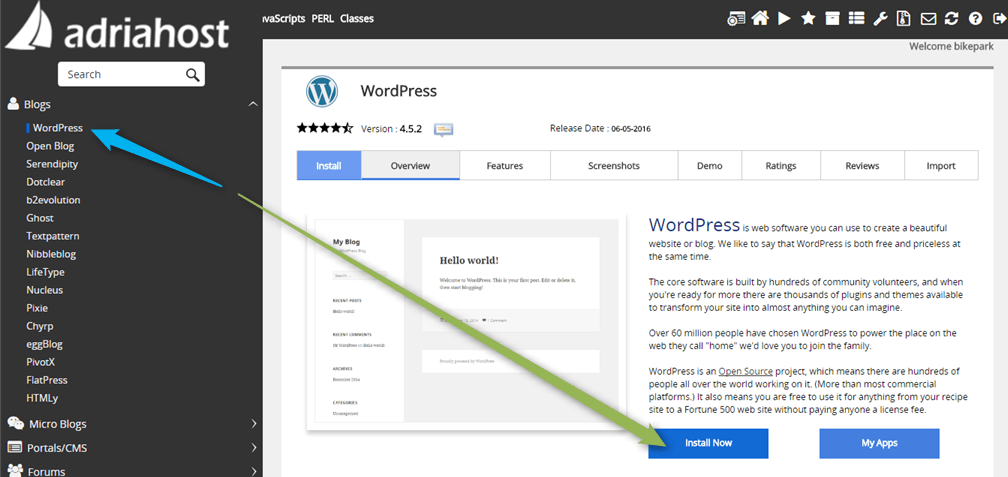Open help via question mark icon

pos(975,19)
